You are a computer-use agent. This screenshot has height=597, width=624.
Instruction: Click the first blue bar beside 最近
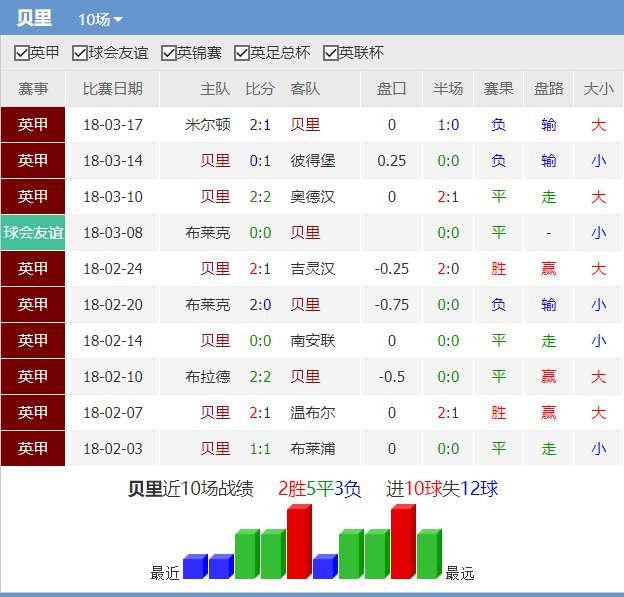click(194, 567)
